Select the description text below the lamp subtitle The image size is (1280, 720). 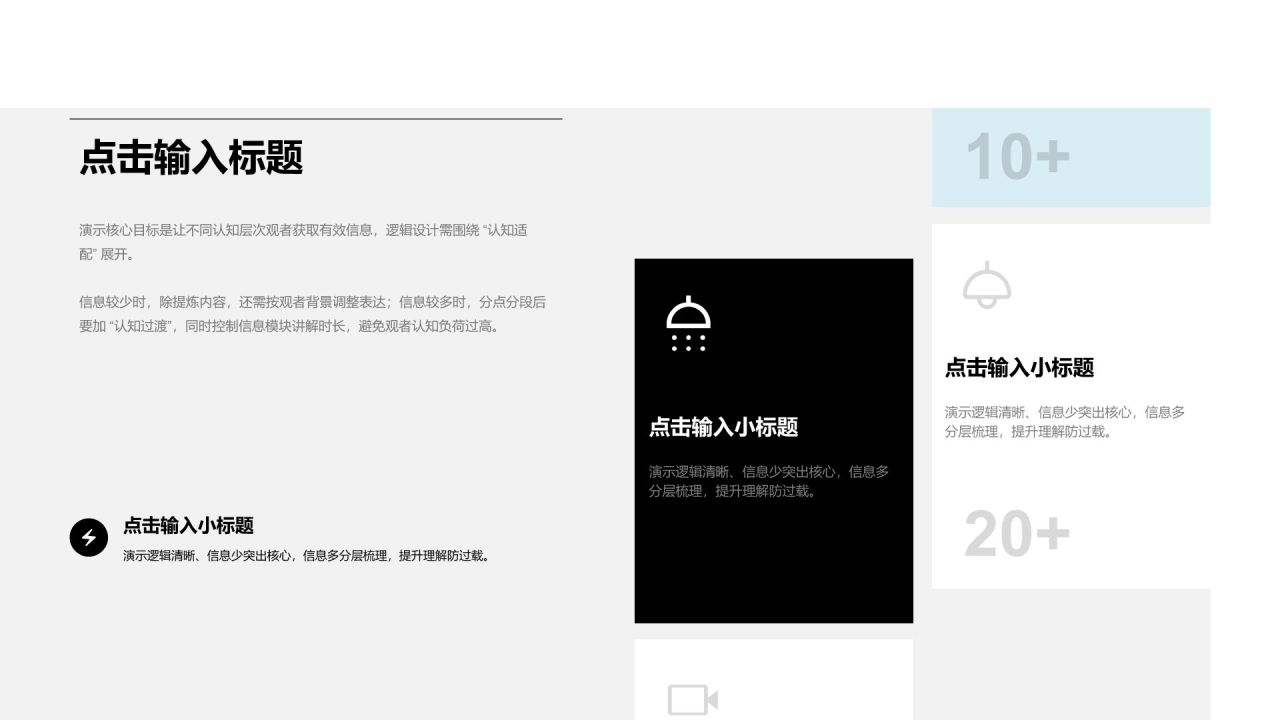1064,422
